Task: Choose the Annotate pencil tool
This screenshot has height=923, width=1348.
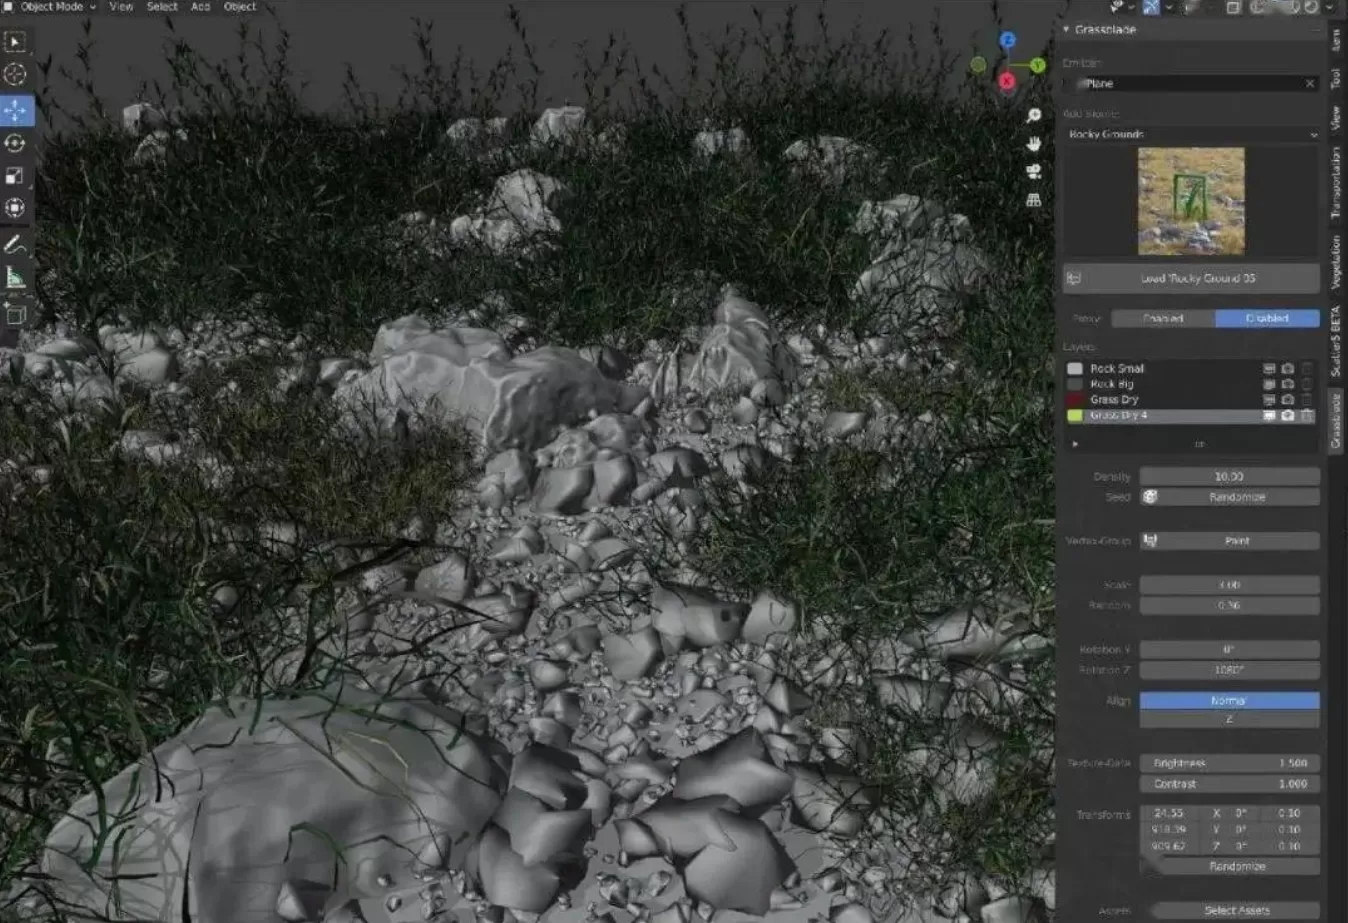Action: [15, 243]
